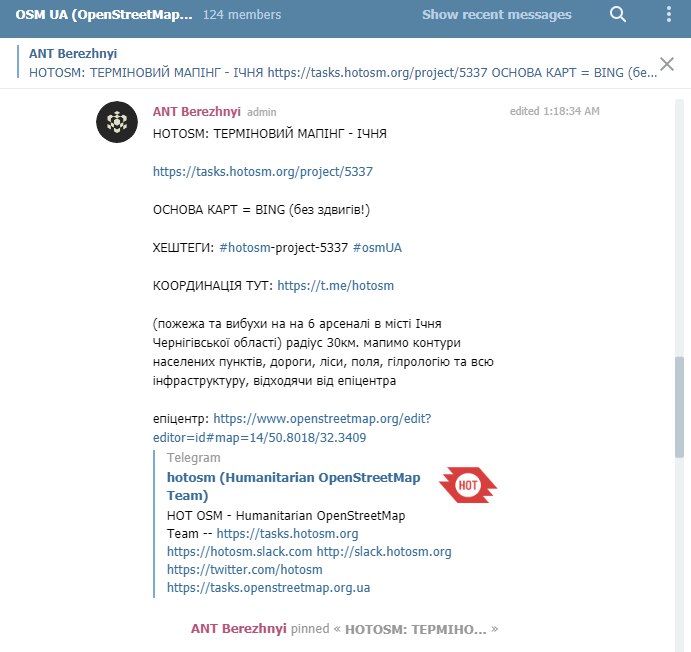This screenshot has height=652, width=691.
Task: Open the tasks.hotosm.org/project/5337 link
Action: (x=263, y=171)
